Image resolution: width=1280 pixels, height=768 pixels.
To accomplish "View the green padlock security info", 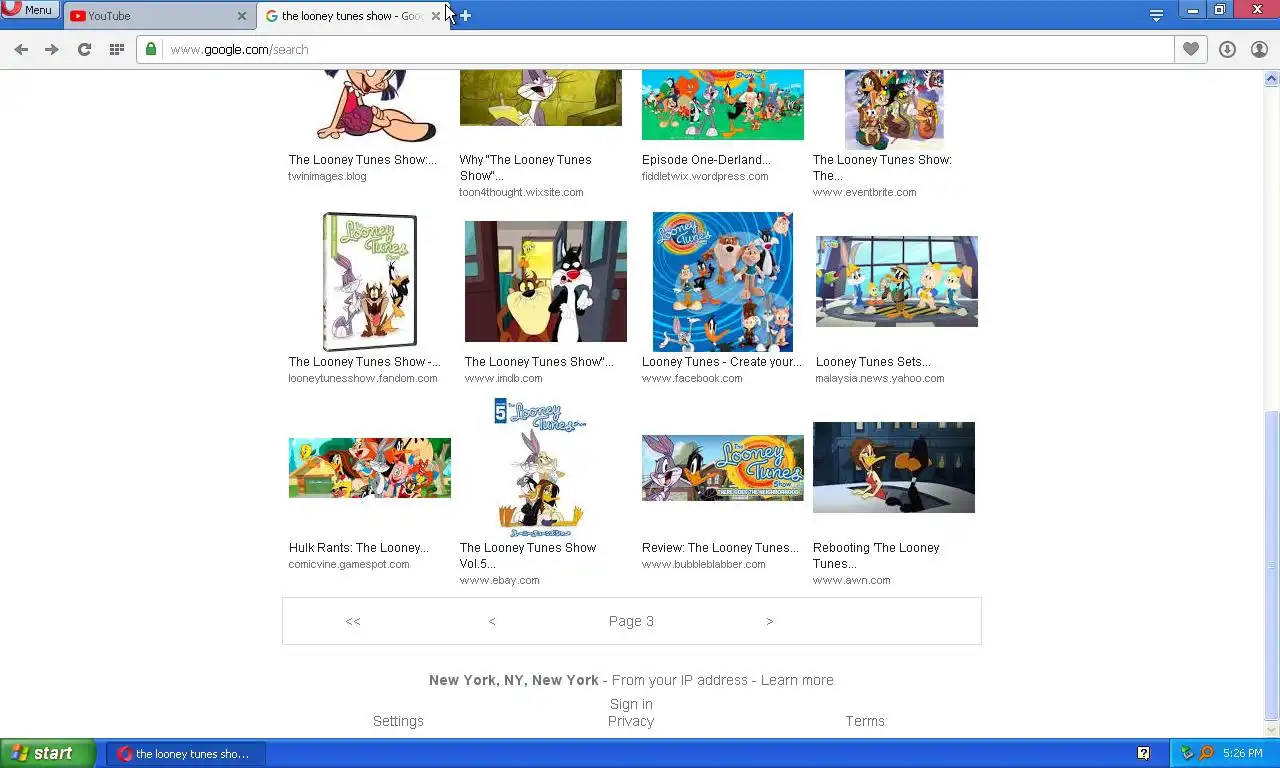I will tap(151, 49).
